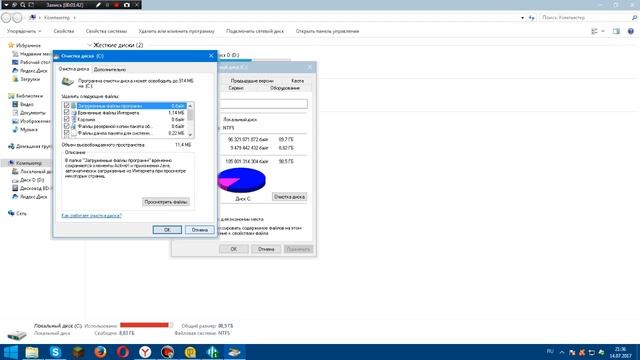This screenshot has width=640, height=360.
Task: Click the recorder magnifier icon
Action: 23,5
